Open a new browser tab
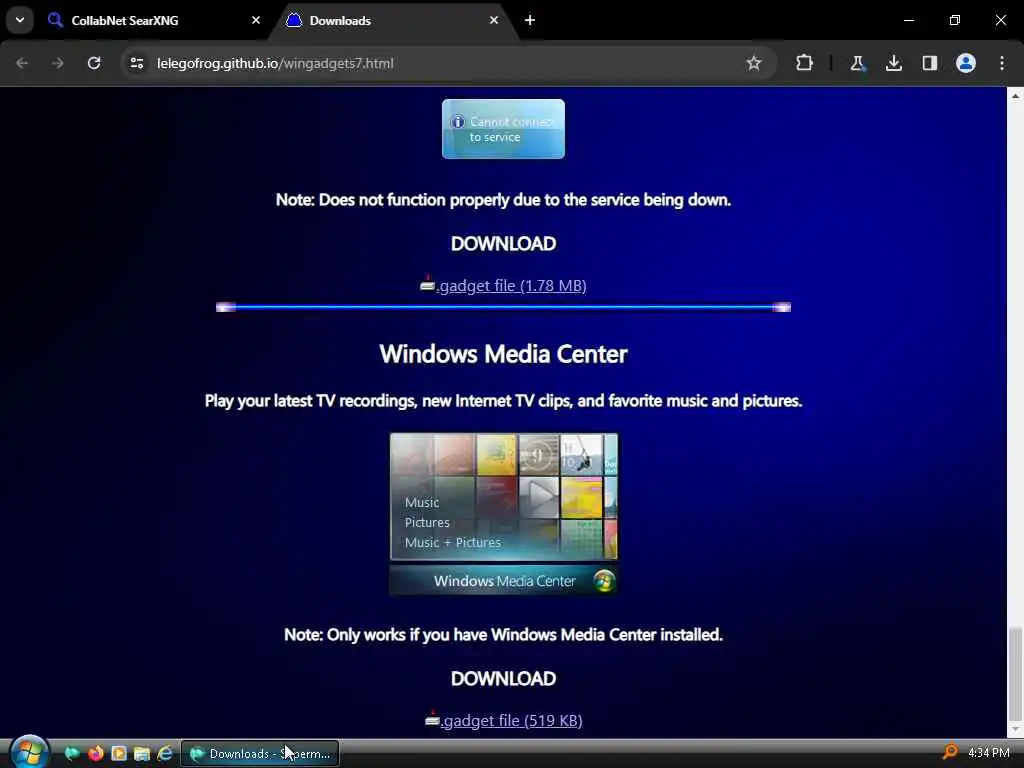The width and height of the screenshot is (1024, 768). pos(530,20)
